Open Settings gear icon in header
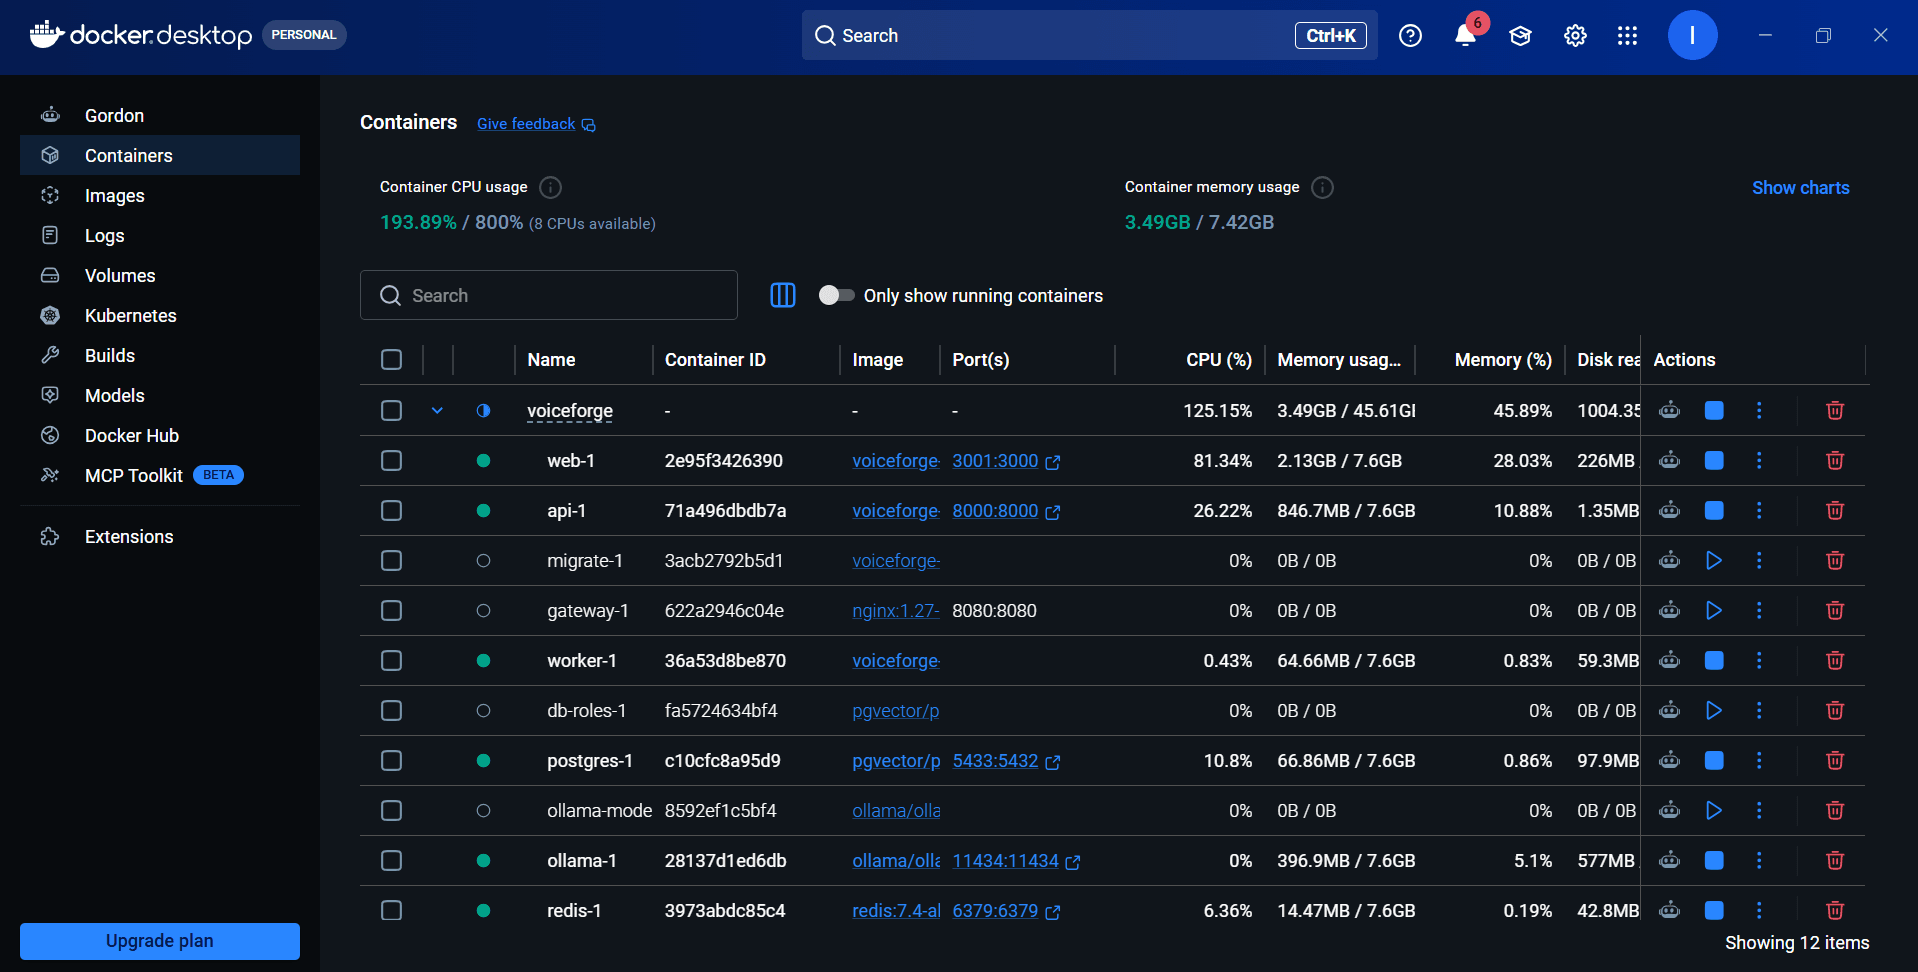Viewport: 1918px width, 972px height. tap(1575, 36)
